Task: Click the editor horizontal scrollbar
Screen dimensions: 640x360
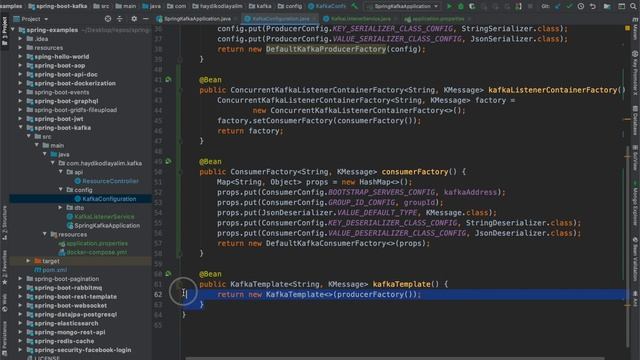Action: pyautogui.click(x=394, y=358)
